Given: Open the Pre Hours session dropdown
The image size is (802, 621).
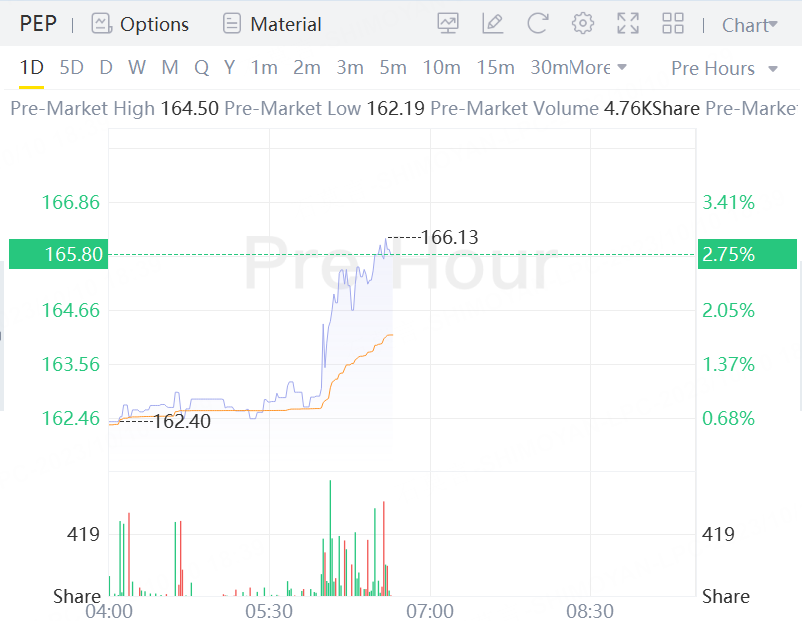Looking at the screenshot, I should (724, 68).
